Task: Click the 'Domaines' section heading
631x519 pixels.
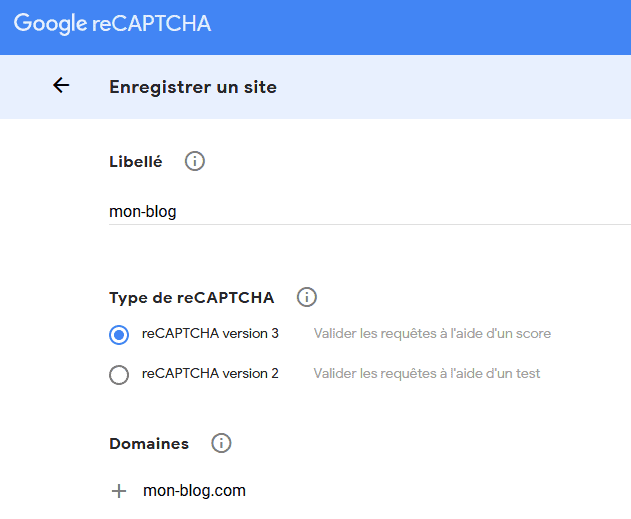Action: click(149, 444)
